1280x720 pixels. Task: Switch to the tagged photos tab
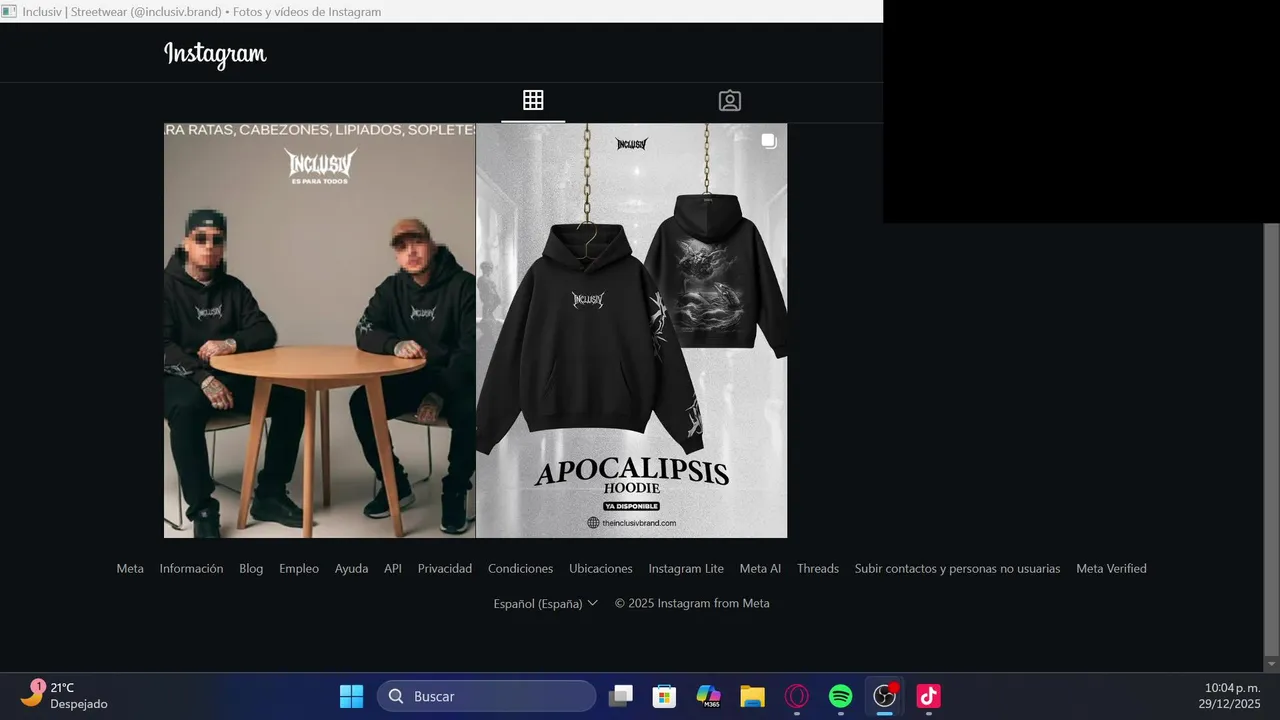click(x=730, y=100)
